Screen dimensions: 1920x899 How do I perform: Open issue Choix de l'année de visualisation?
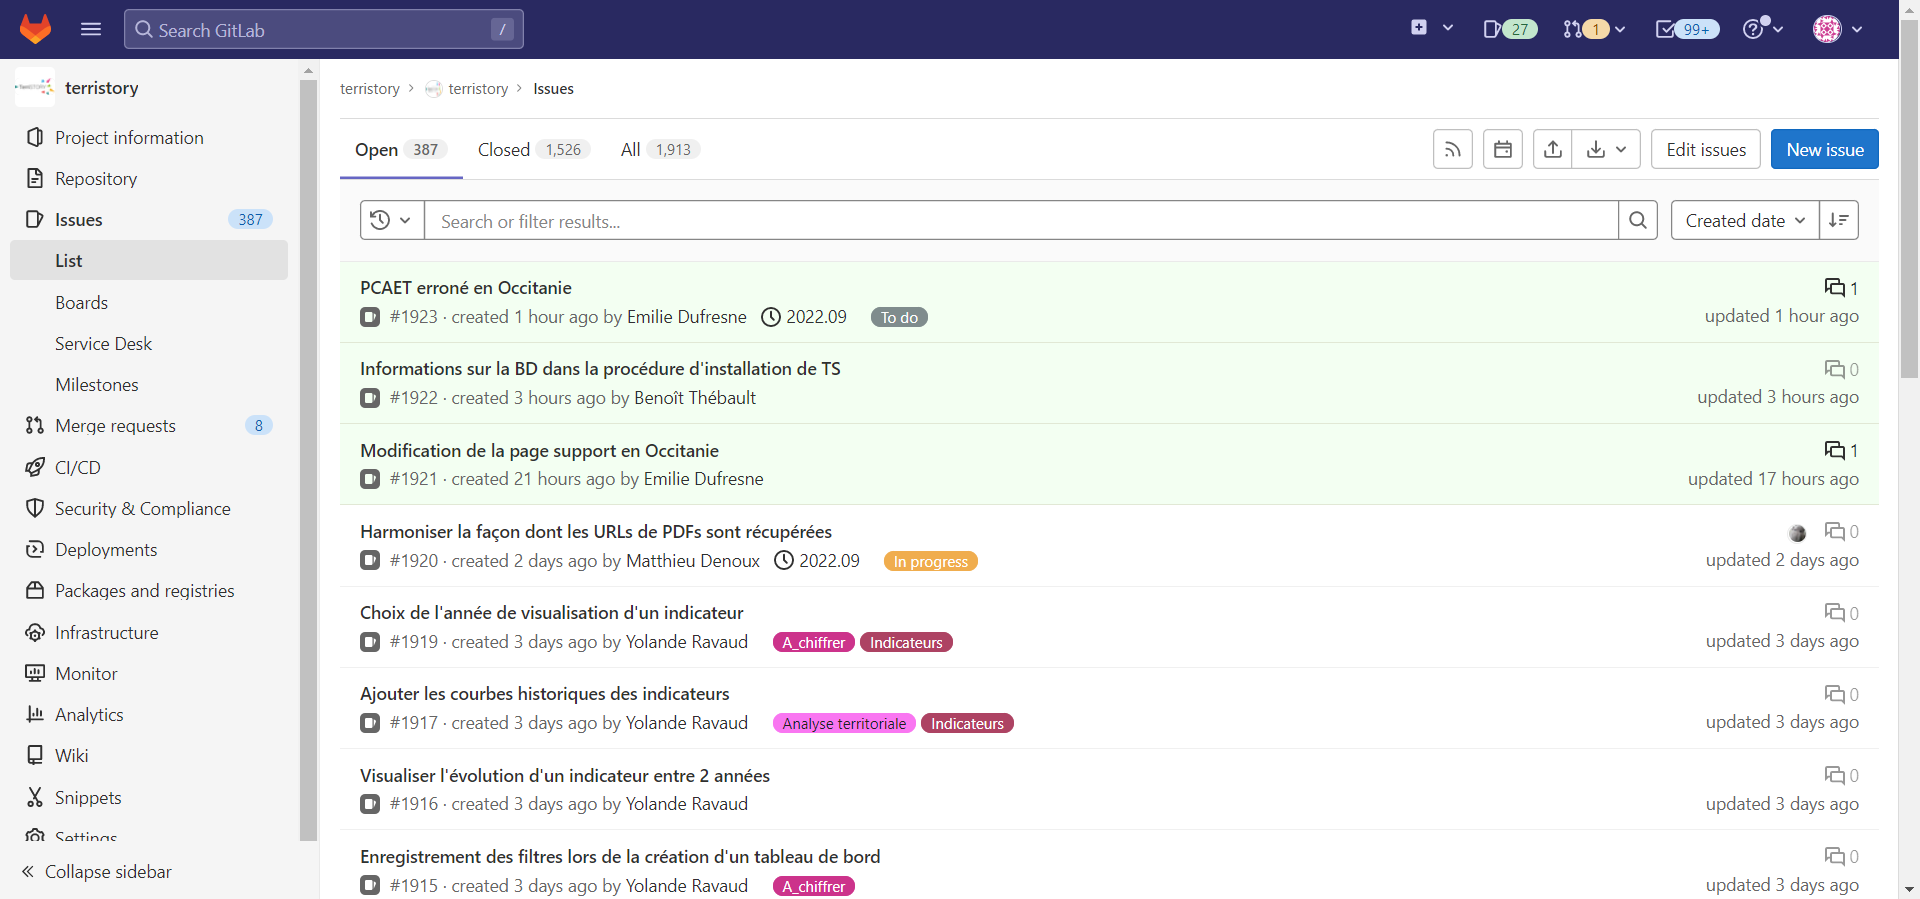click(552, 613)
